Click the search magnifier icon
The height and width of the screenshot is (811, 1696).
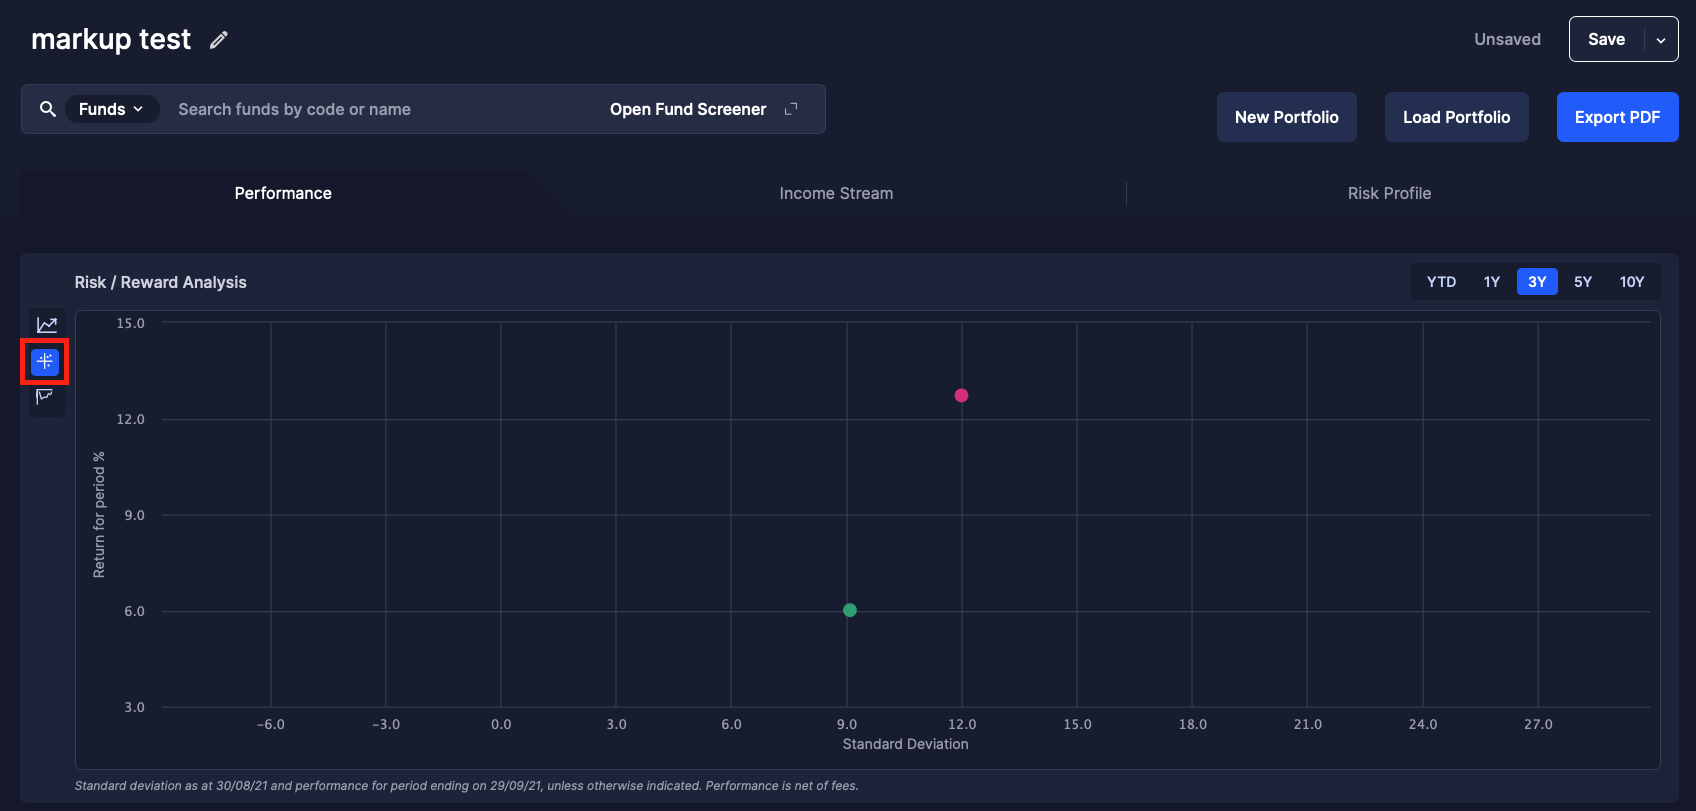point(47,109)
